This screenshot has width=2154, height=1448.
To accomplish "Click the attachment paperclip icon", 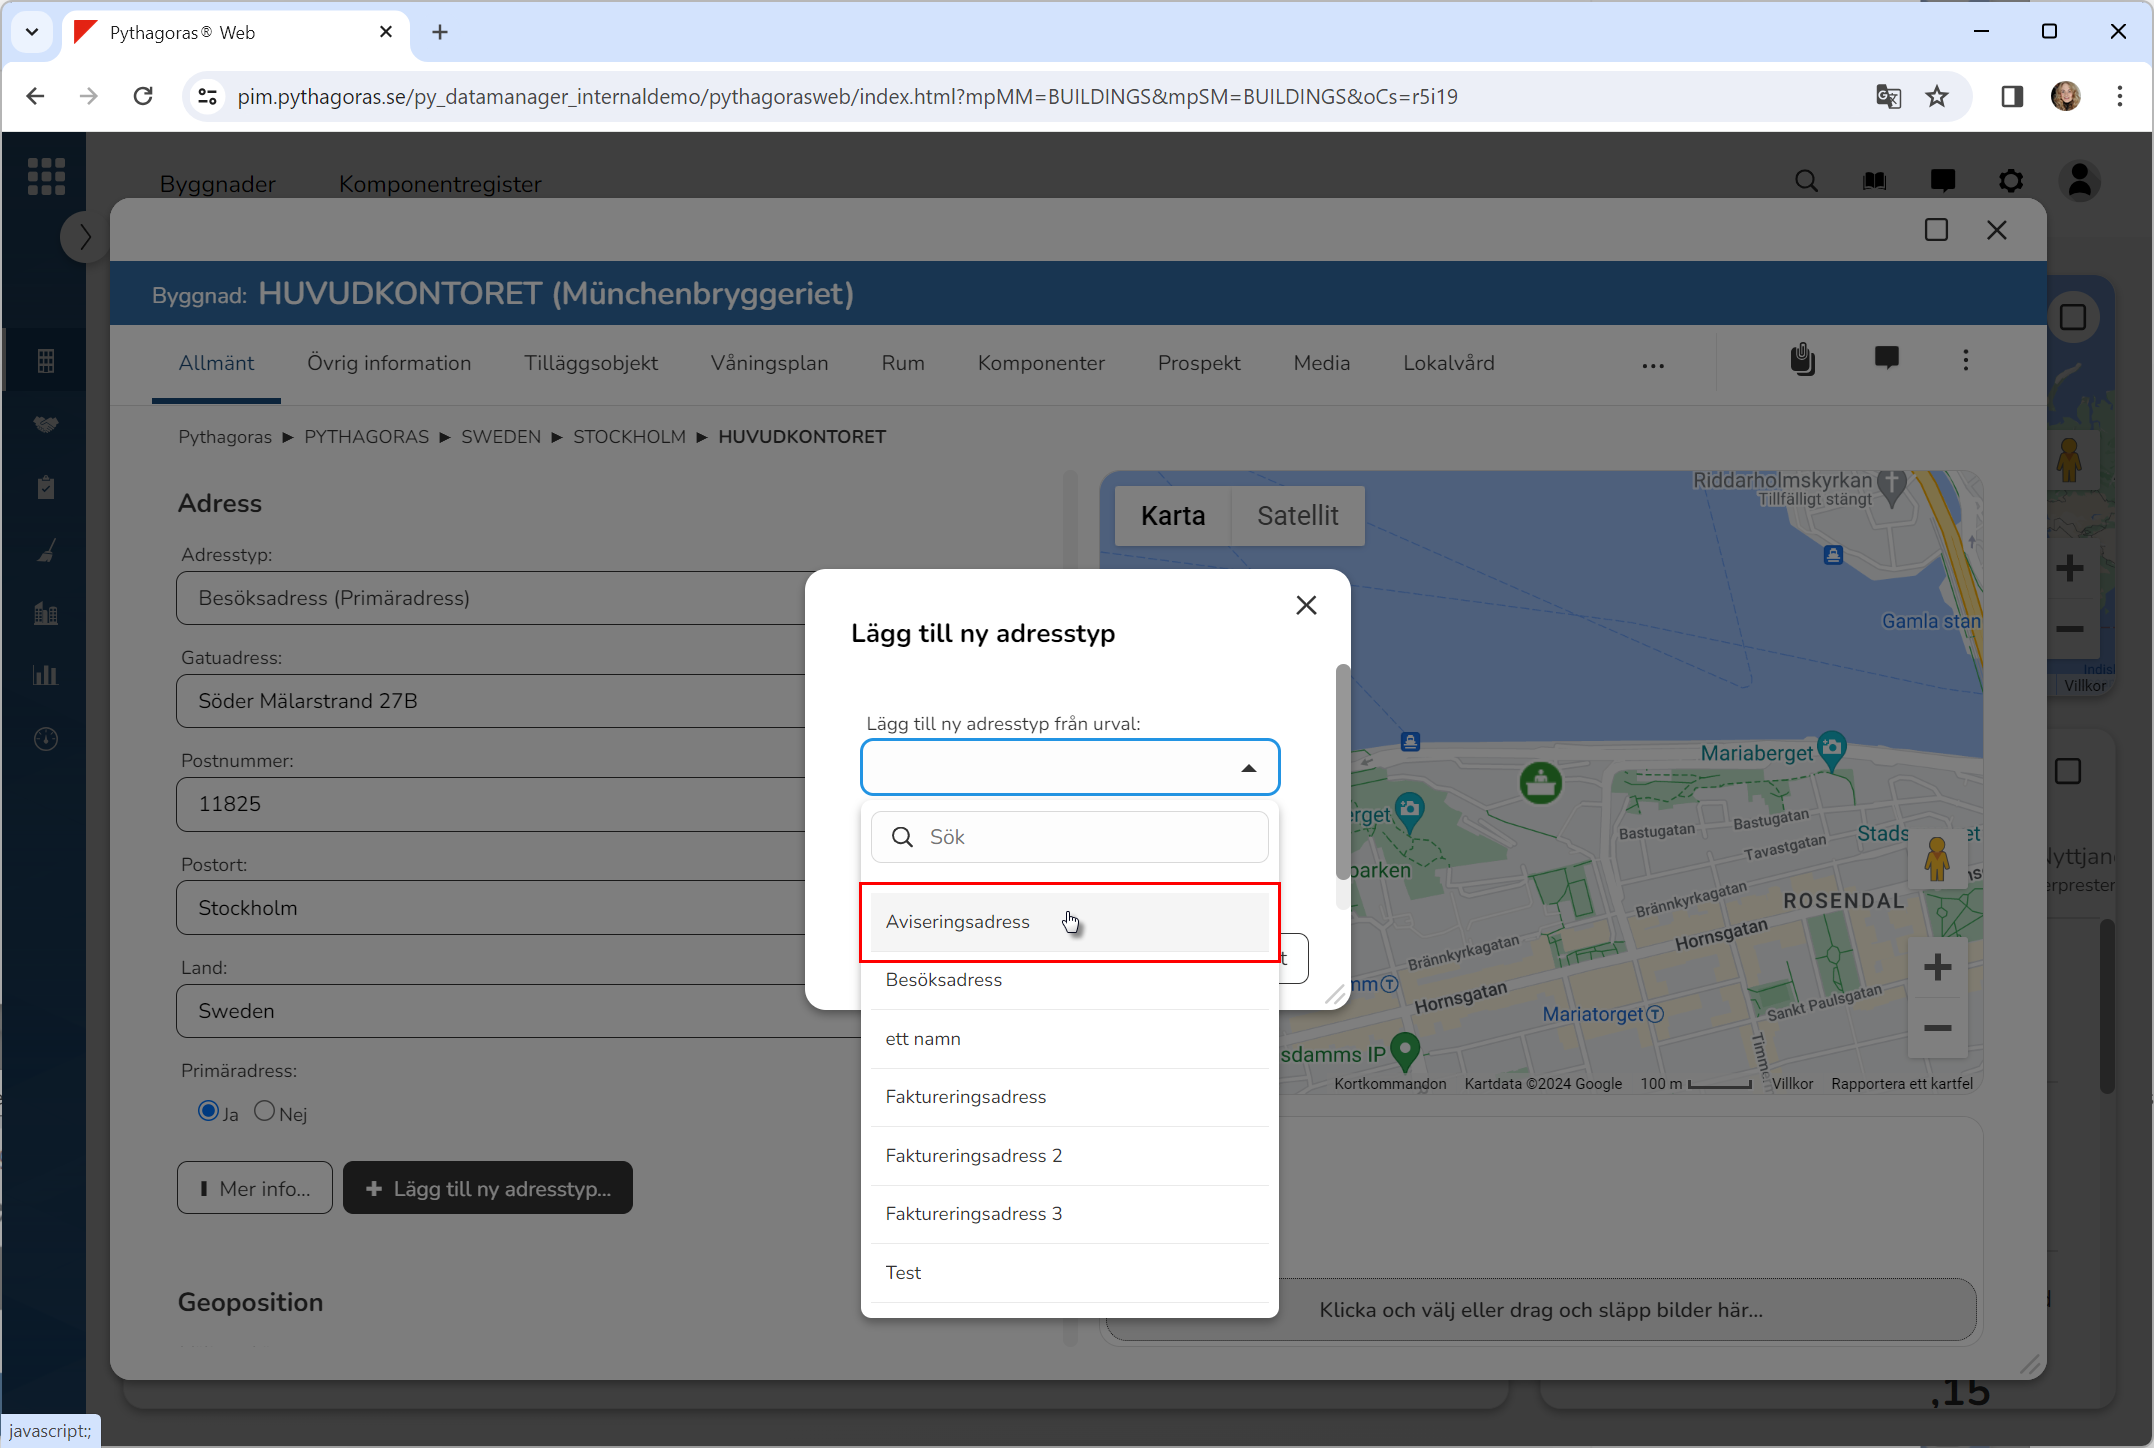I will coord(1802,359).
